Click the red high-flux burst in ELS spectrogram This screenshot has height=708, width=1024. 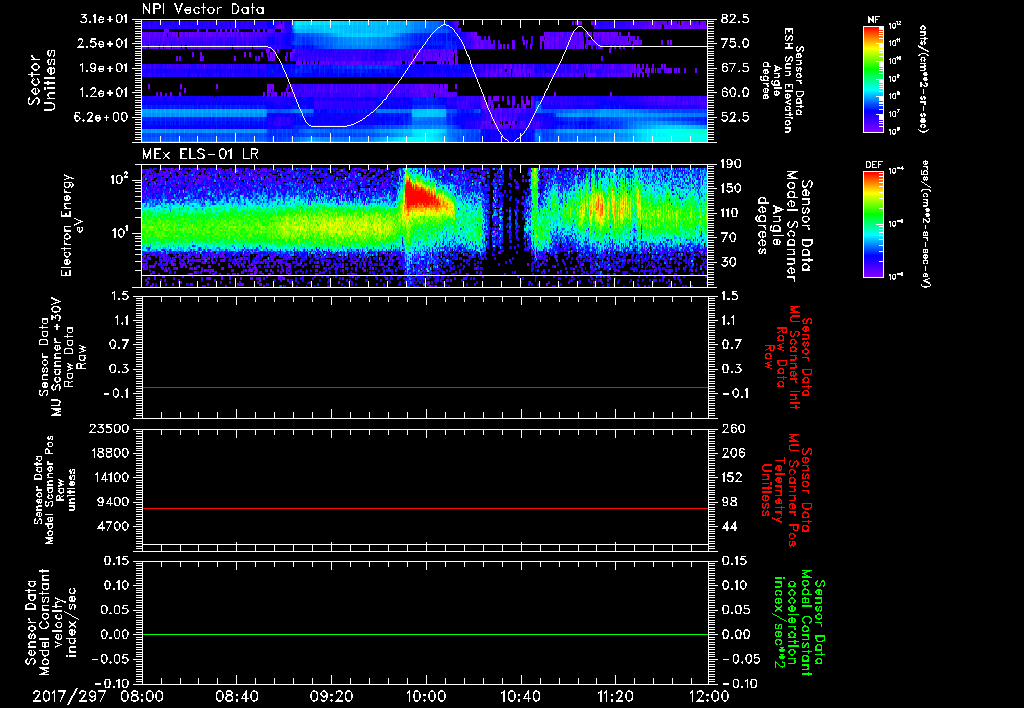click(x=424, y=196)
